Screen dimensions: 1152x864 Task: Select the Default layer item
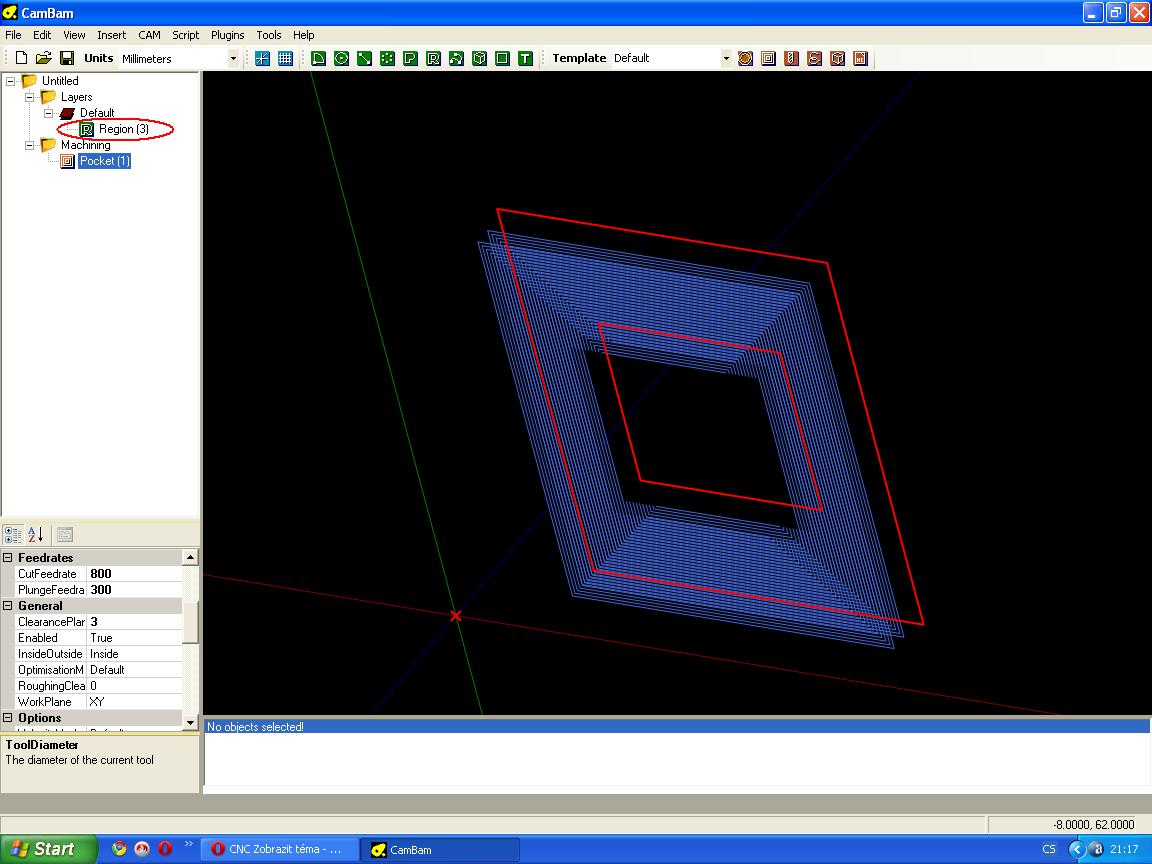pos(97,113)
